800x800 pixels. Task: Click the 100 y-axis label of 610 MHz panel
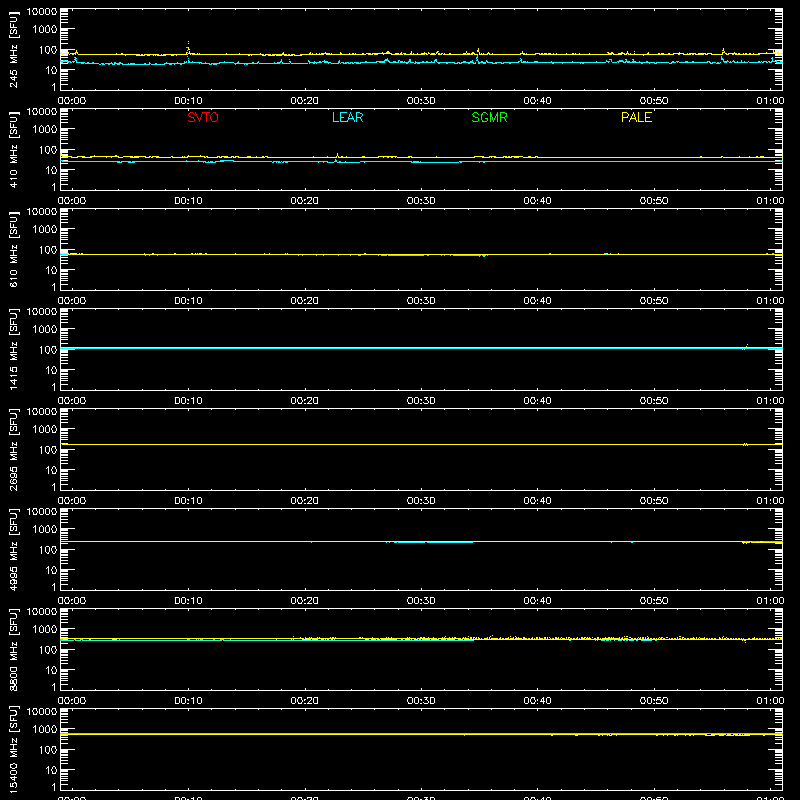(48, 250)
